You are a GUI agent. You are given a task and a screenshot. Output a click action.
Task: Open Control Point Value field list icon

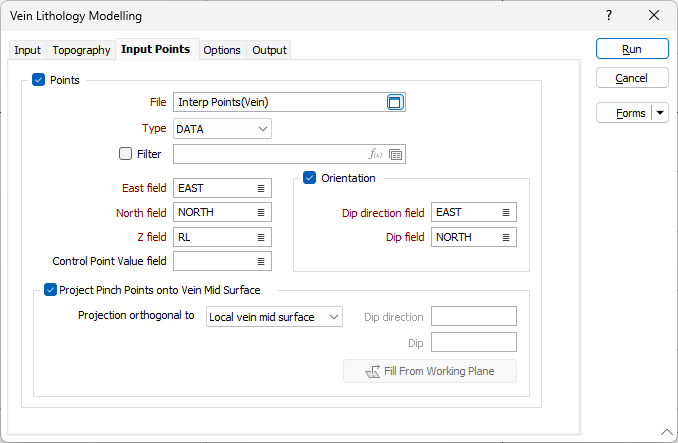pyautogui.click(x=261, y=261)
